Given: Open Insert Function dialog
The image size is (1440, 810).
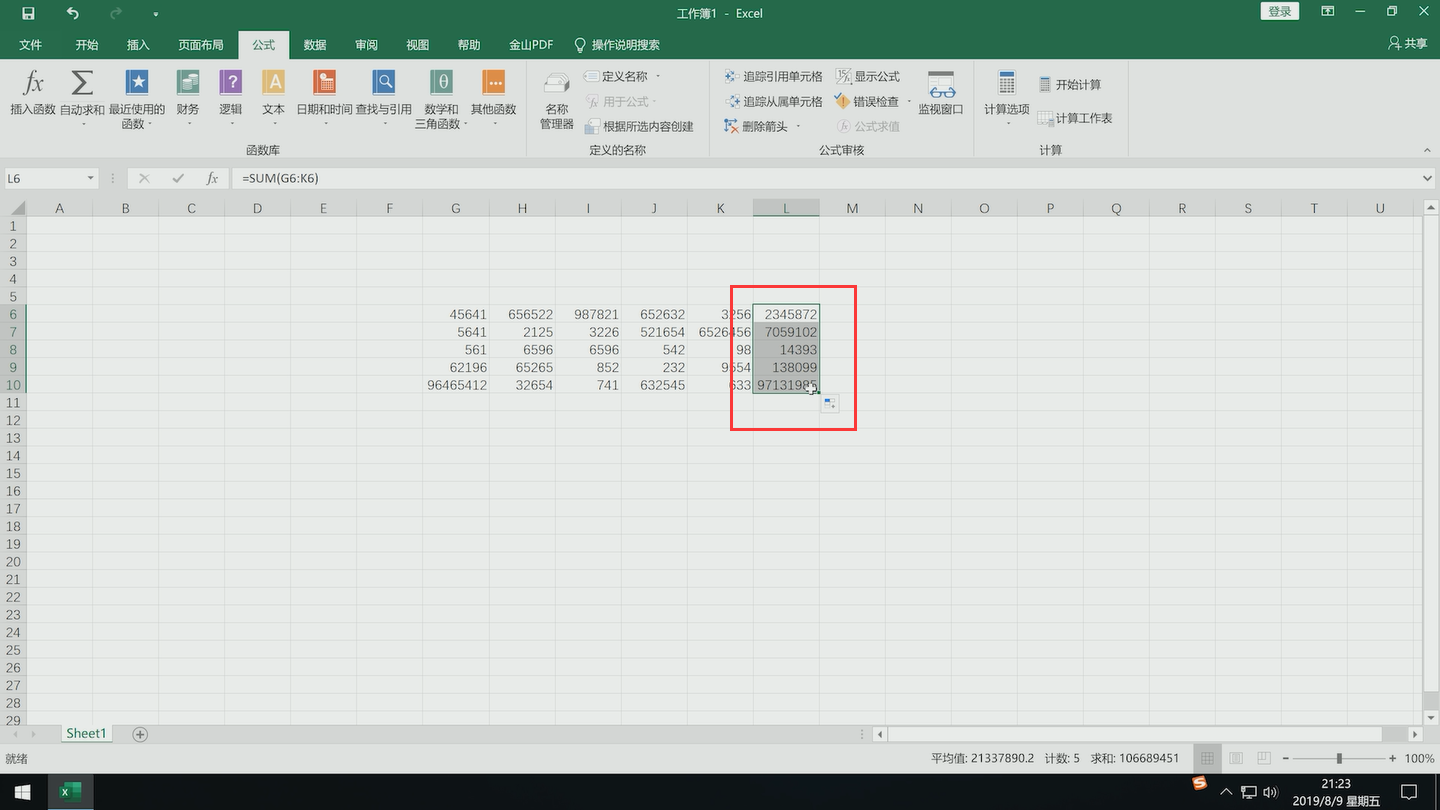Looking at the screenshot, I should coord(33,95).
